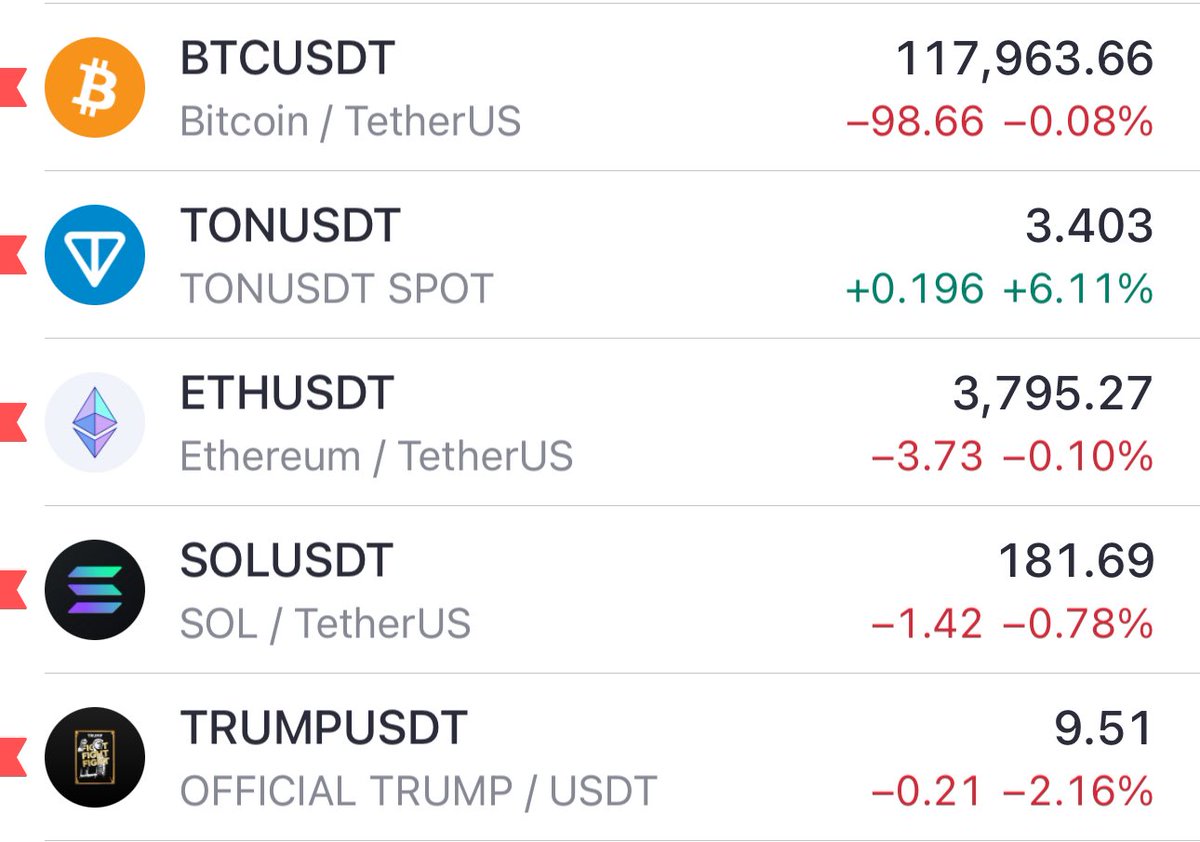The width and height of the screenshot is (1200, 842).
Task: Tap the red flag beside BTCUSDT
Action: click(x=12, y=87)
